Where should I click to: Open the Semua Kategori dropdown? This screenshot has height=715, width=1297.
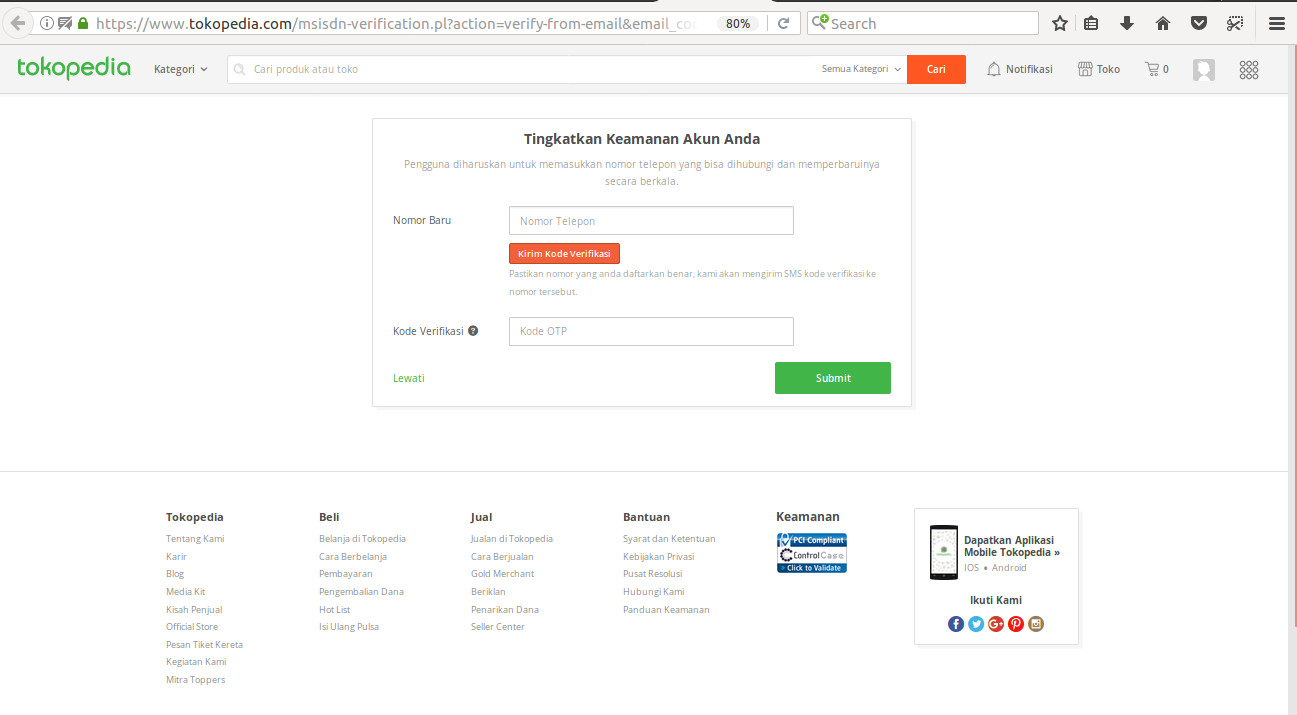862,69
